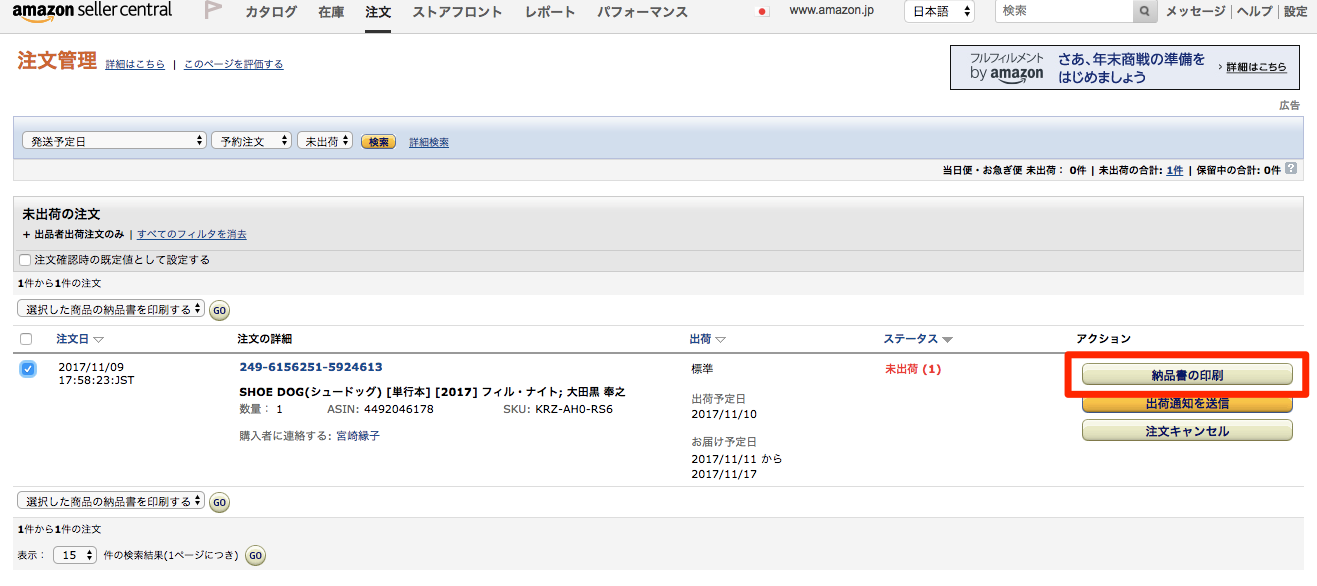
Task: Sort by ステータス arrow icon
Action: [x=947, y=340]
